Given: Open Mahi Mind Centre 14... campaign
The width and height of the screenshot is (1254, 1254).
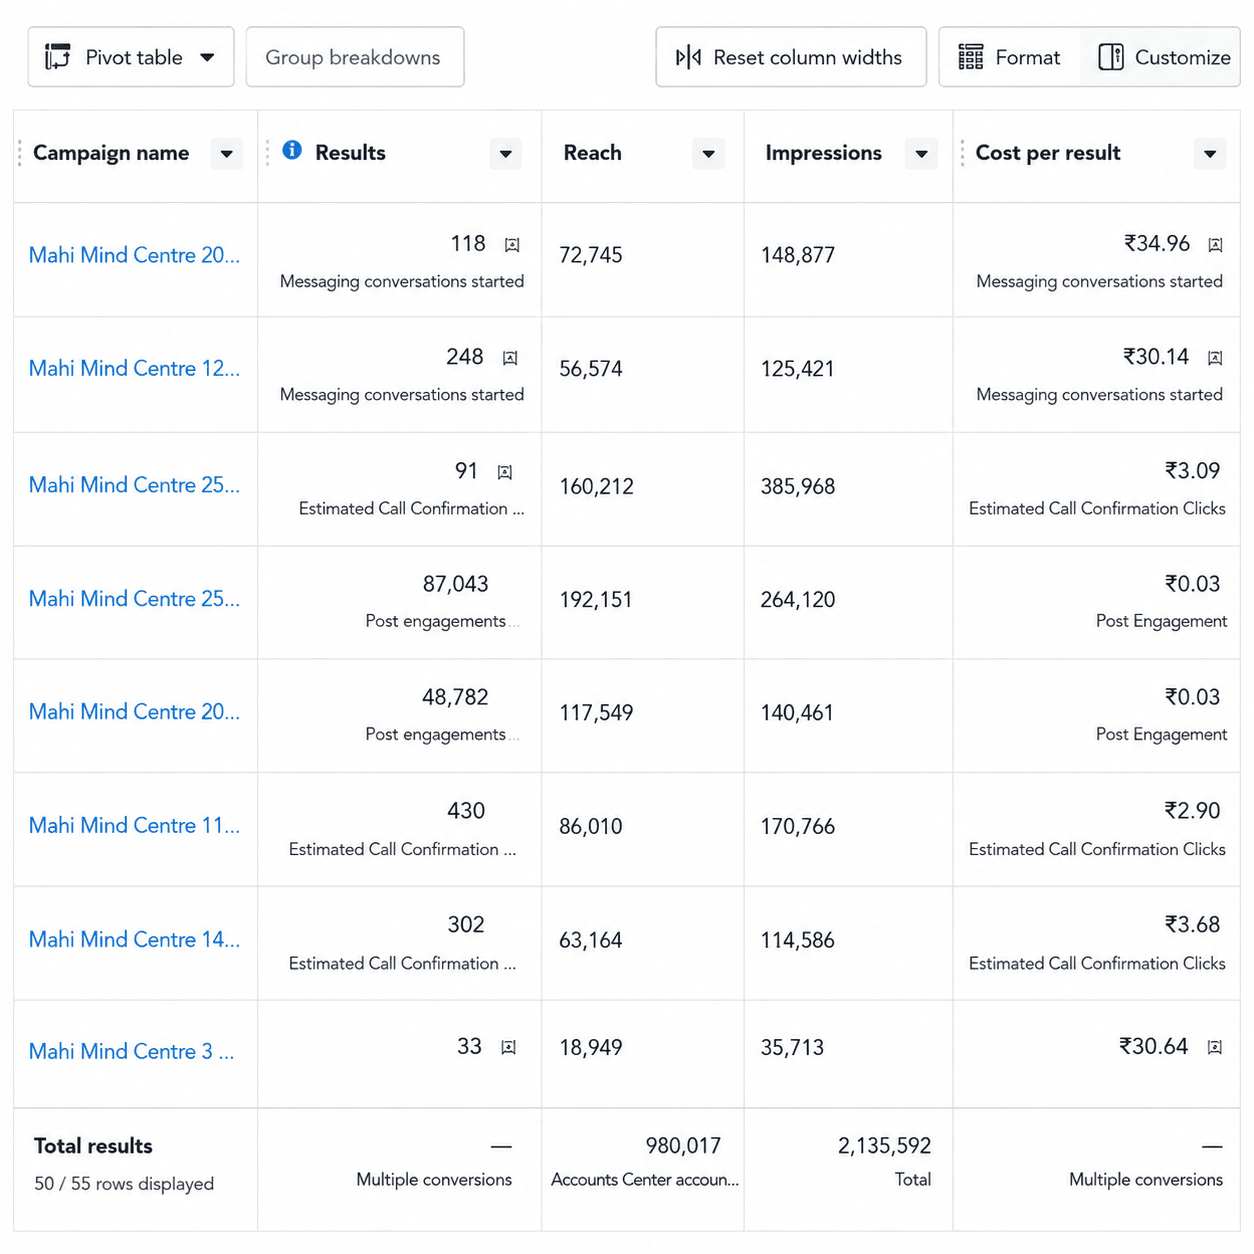Looking at the screenshot, I should [134, 939].
